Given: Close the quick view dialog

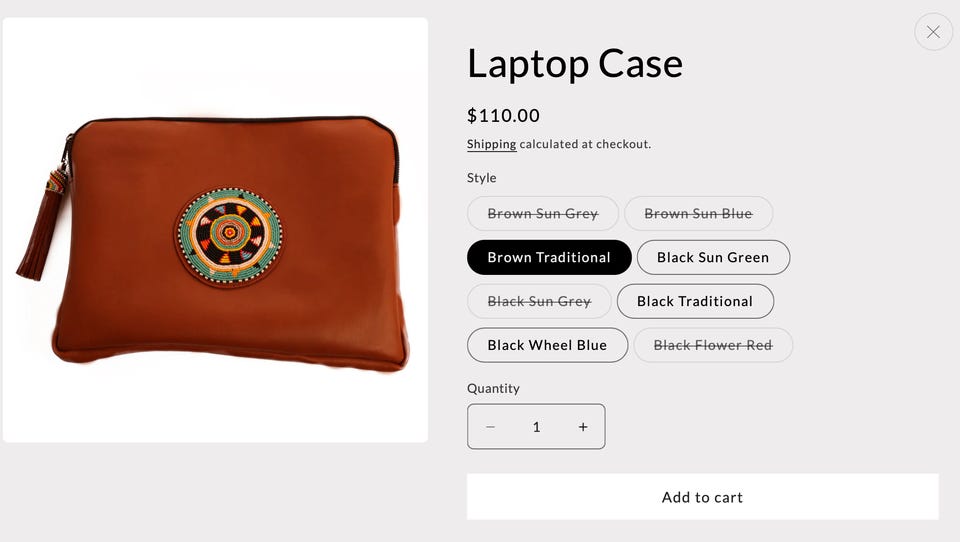Looking at the screenshot, I should pos(933,32).
